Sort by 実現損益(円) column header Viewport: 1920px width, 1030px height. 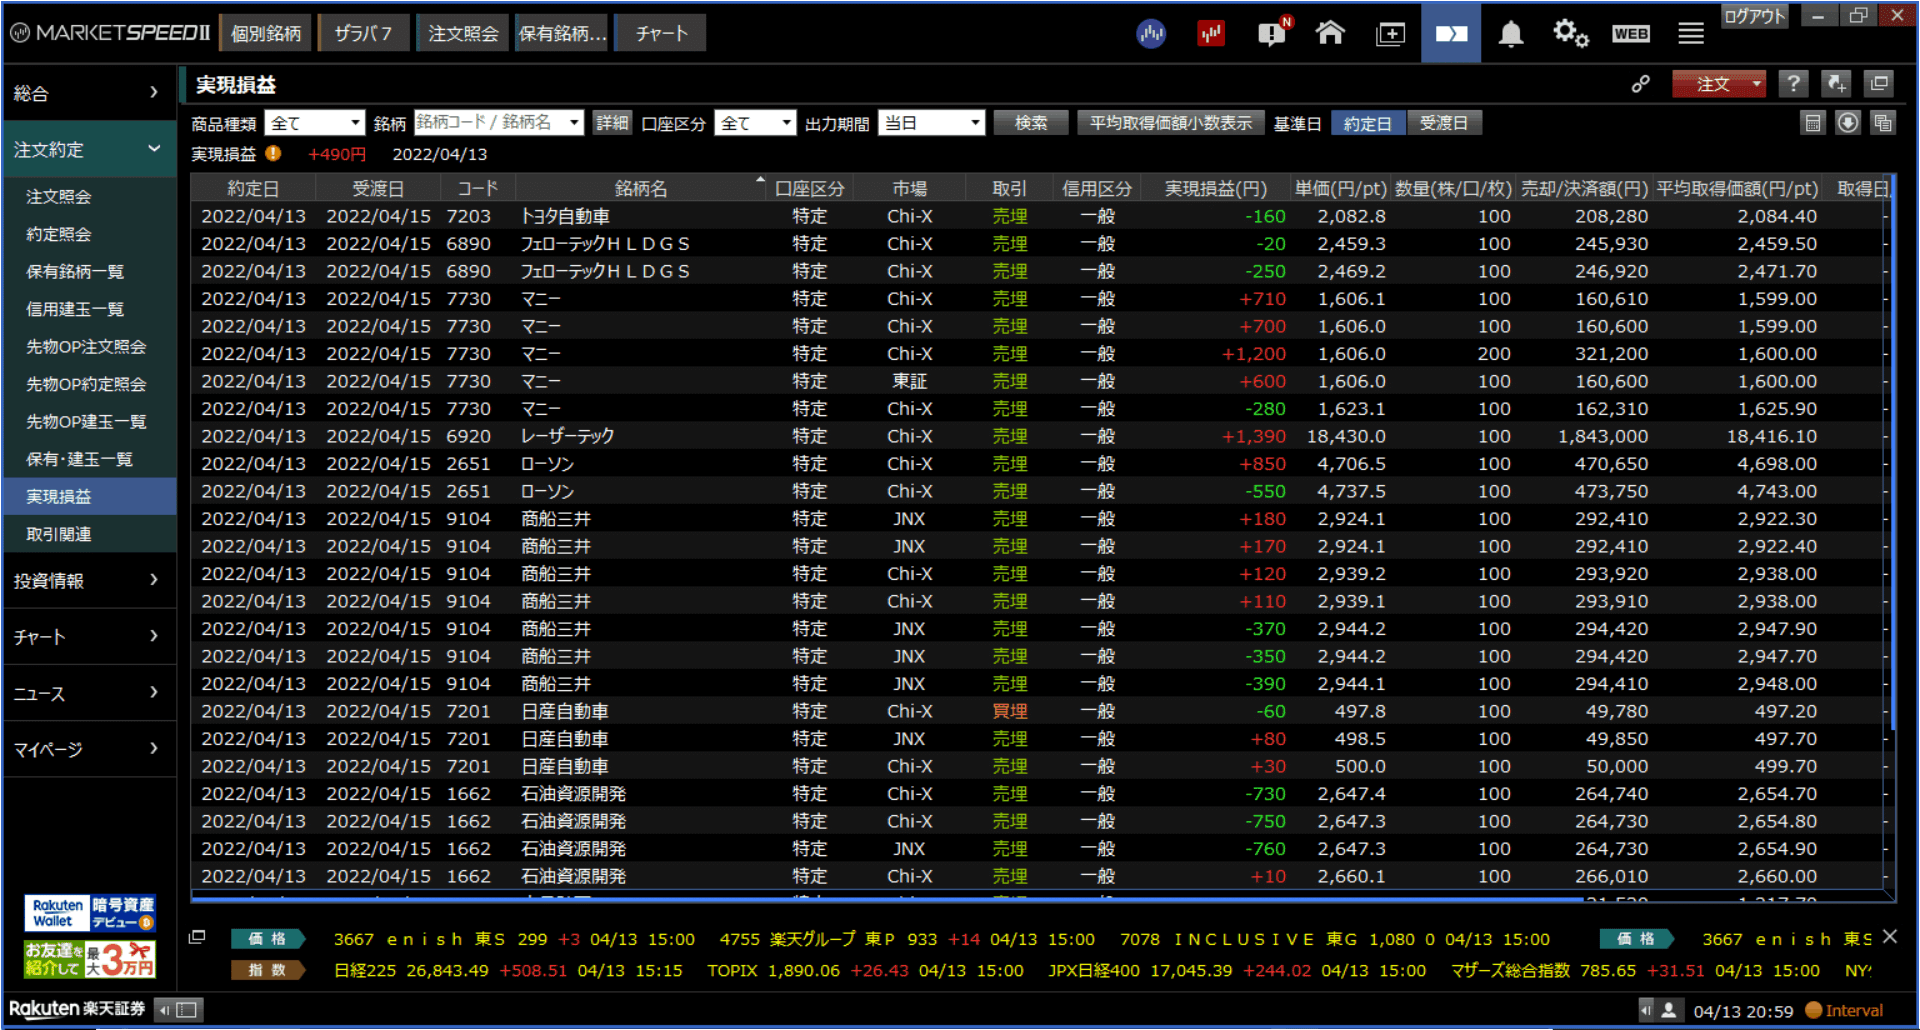[1216, 188]
